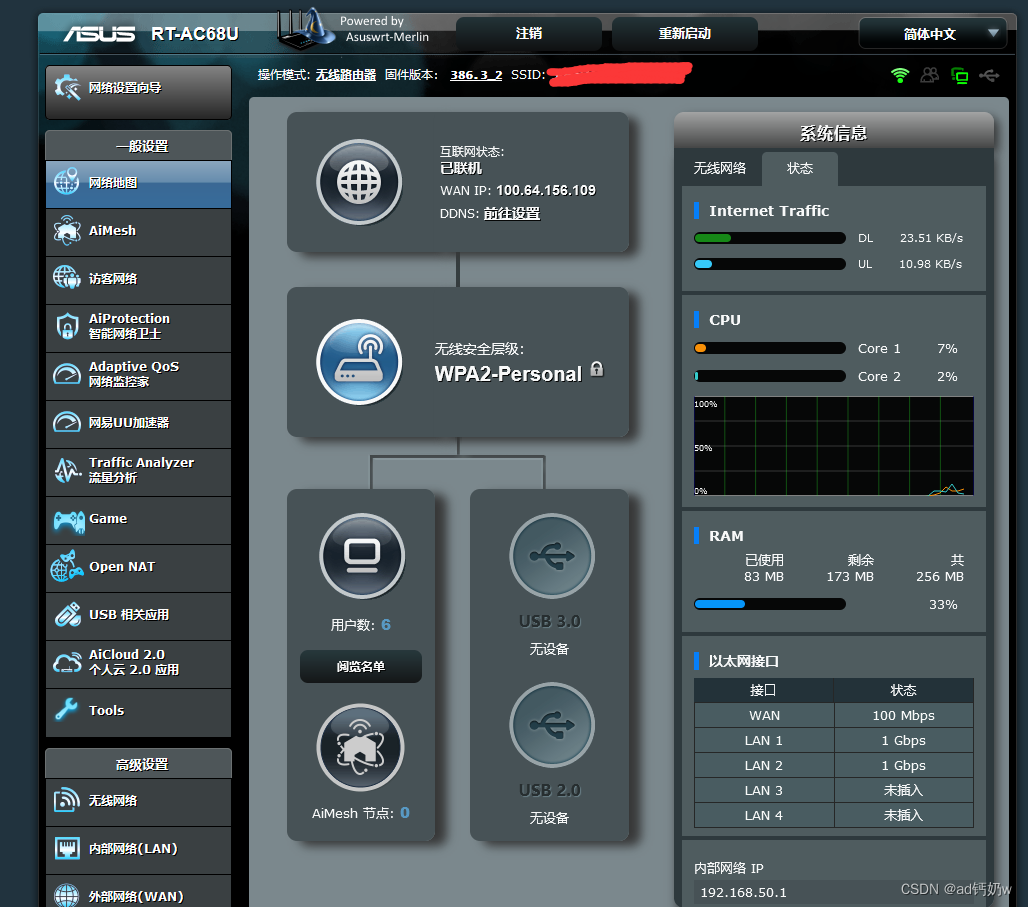Follow the DDNS 前往设置 link

pos(512,214)
